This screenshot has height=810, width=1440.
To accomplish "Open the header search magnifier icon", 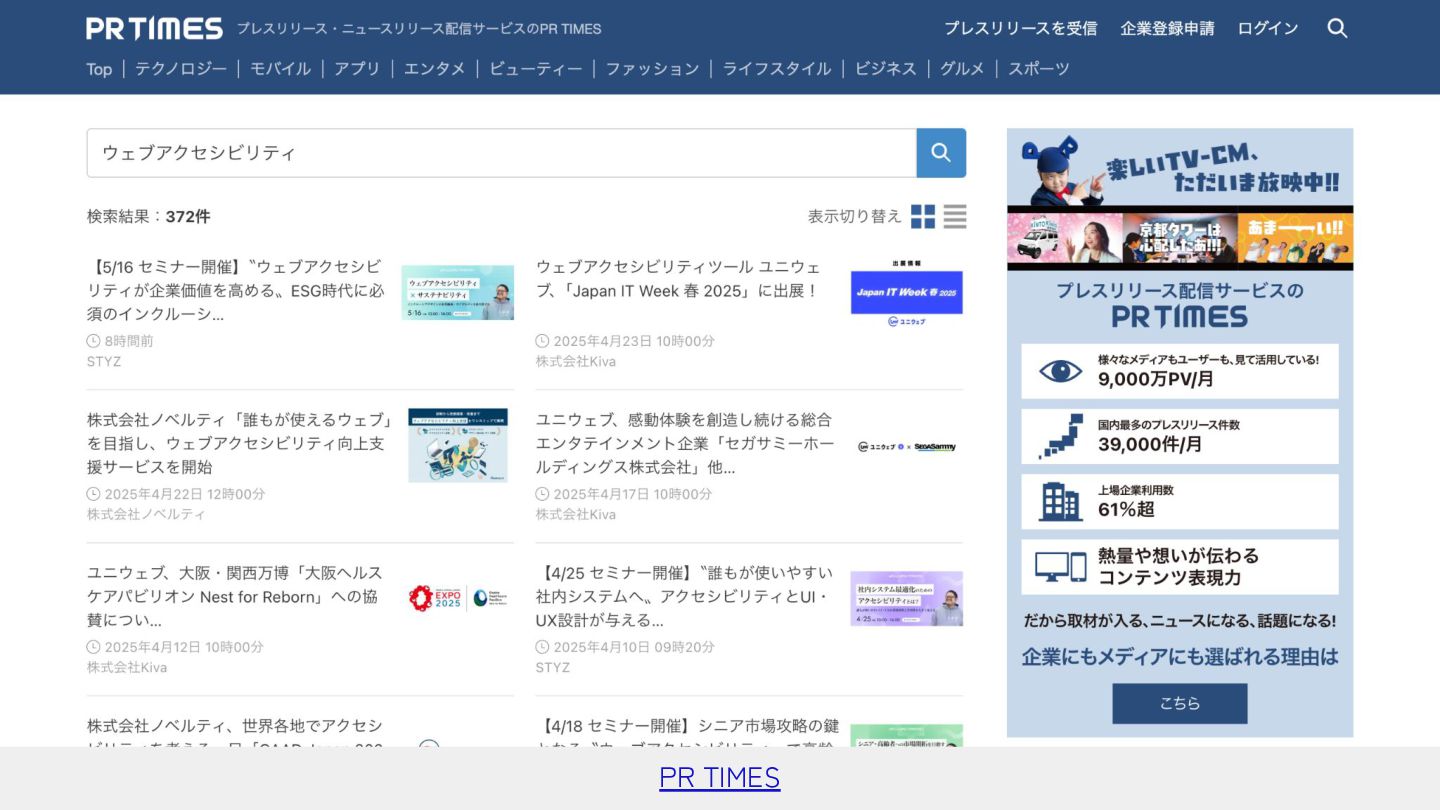I will (x=1337, y=28).
